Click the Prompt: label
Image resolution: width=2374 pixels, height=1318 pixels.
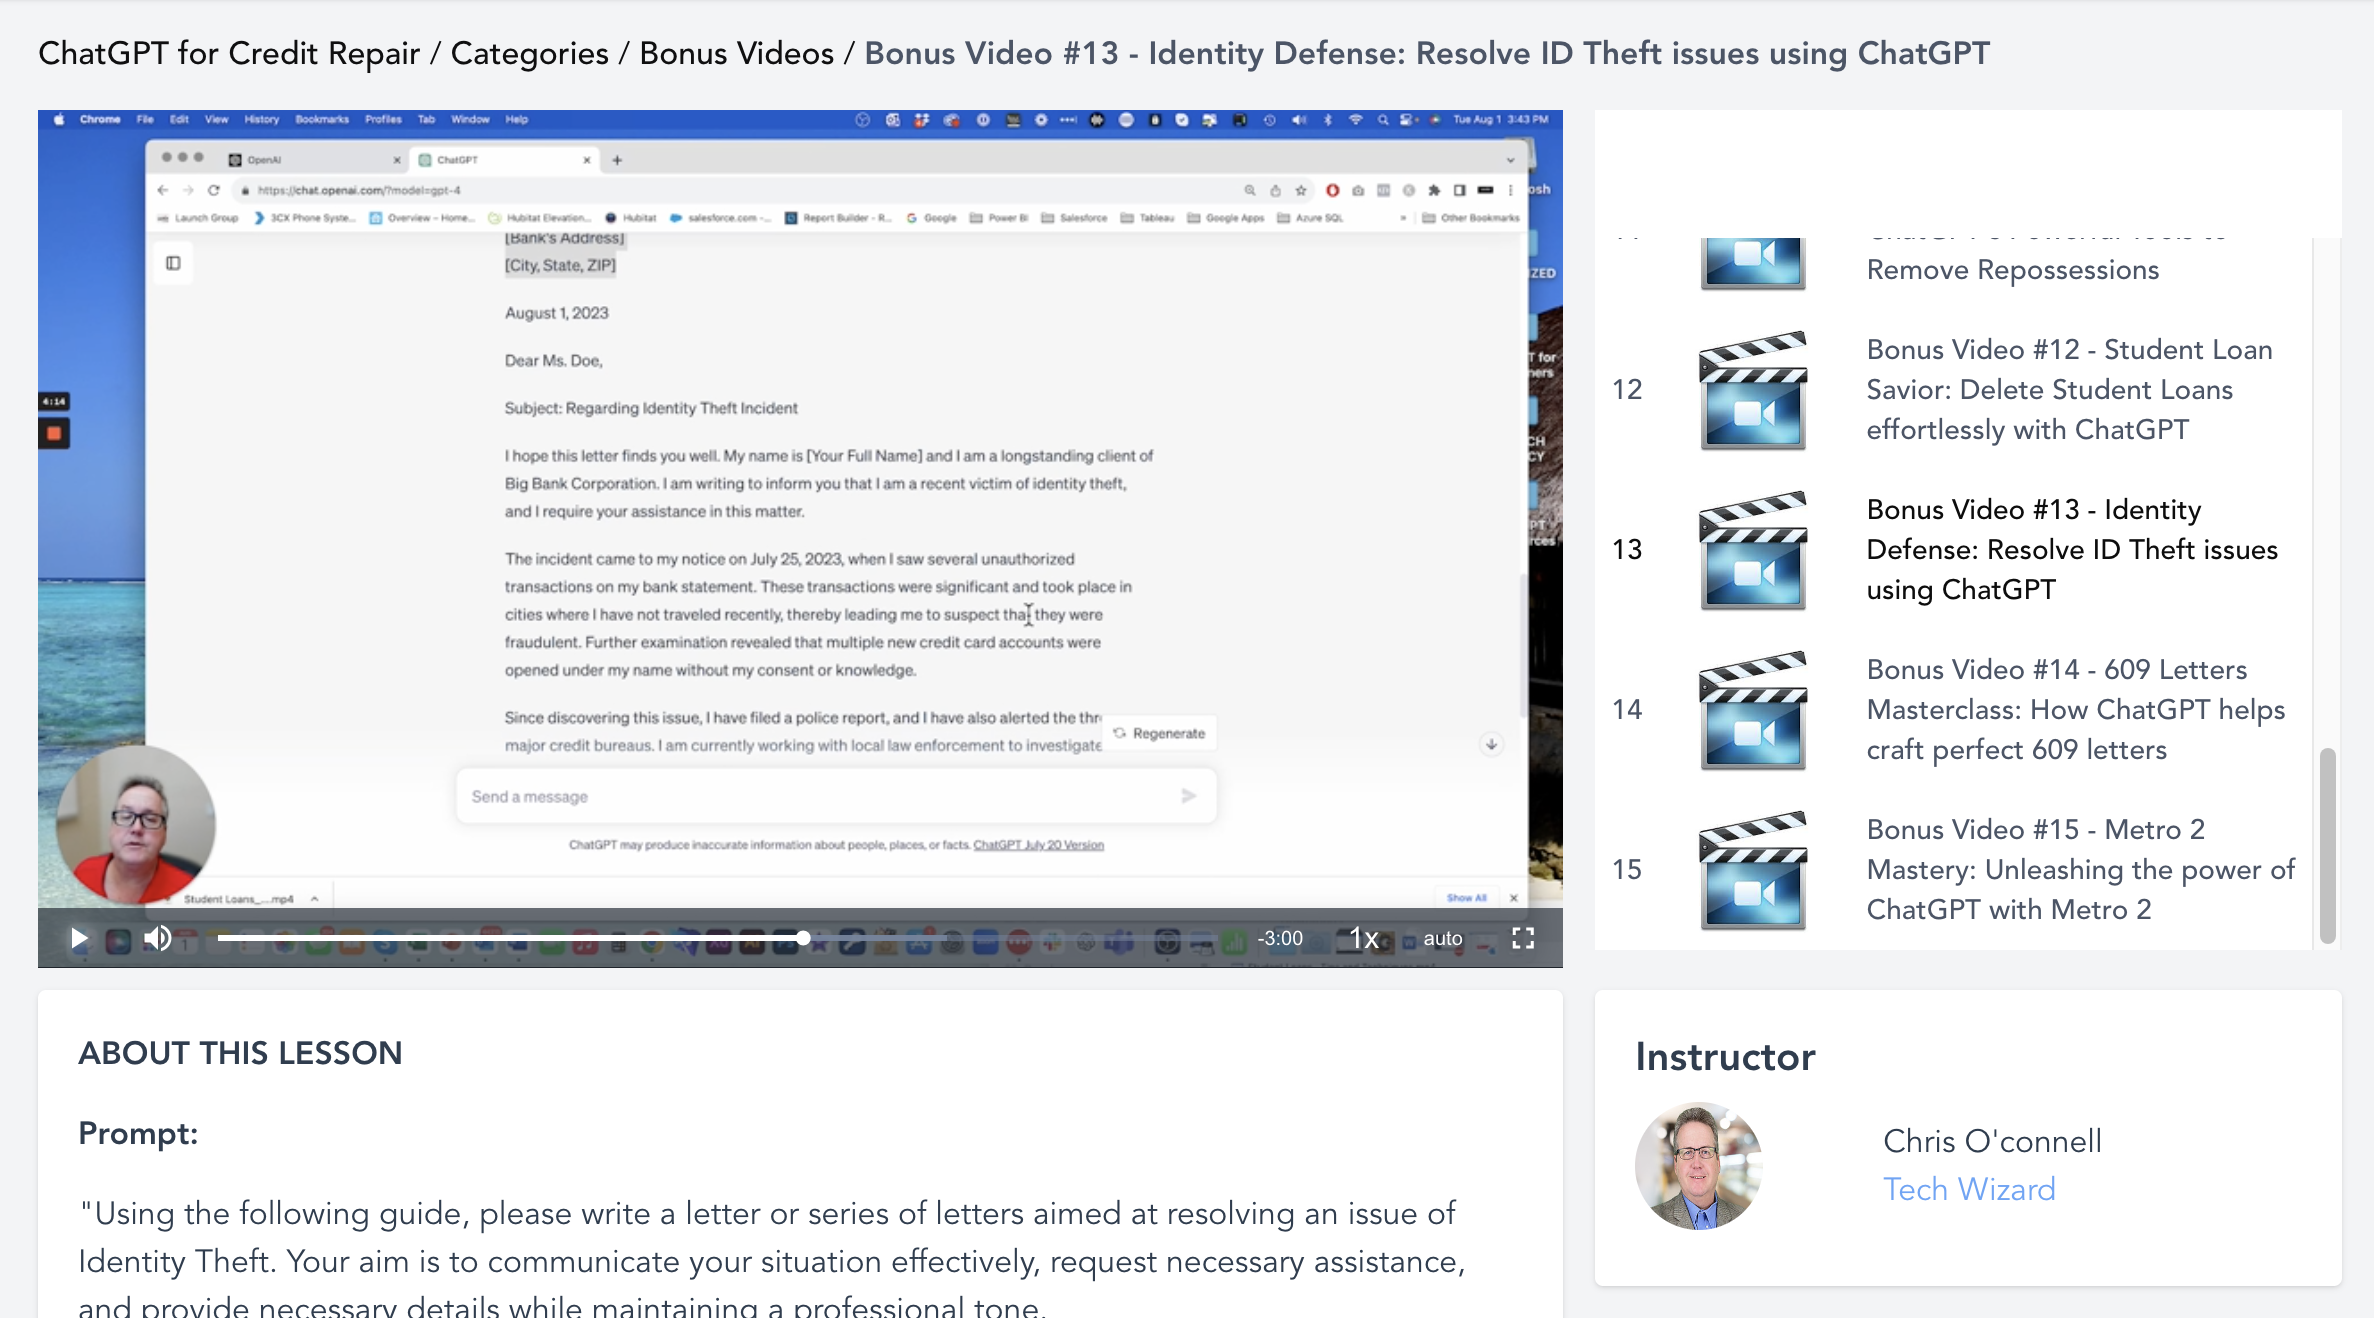click(138, 1133)
